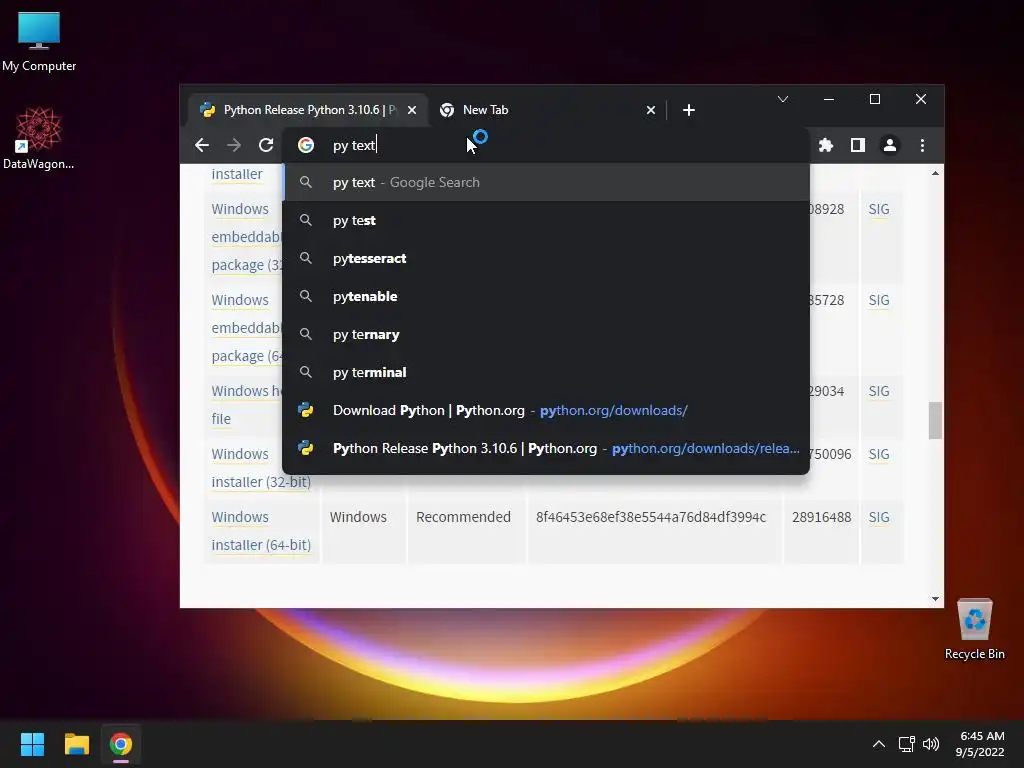
Task: Choose the 'py ternary' suggestion
Action: 546,334
